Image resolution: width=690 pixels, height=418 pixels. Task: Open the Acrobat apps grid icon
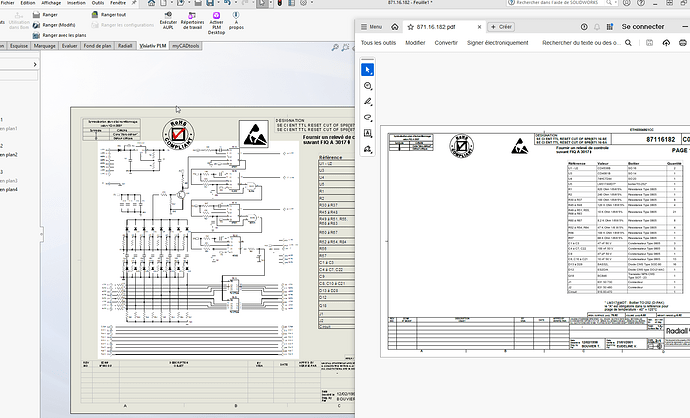609,27
